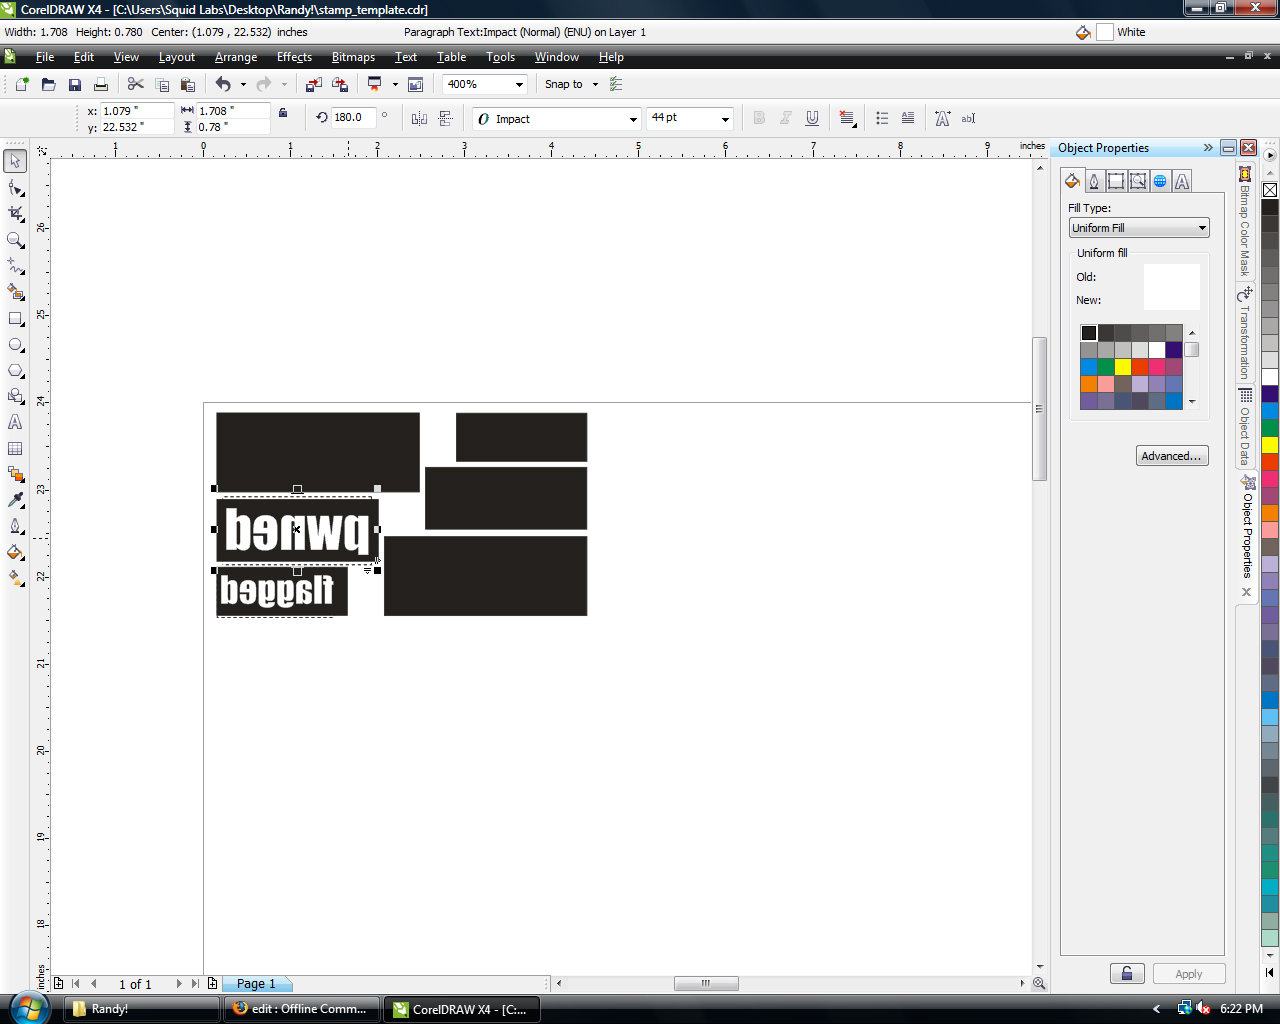Open the File menu
Viewport: 1280px width, 1024px height.
tap(45, 57)
